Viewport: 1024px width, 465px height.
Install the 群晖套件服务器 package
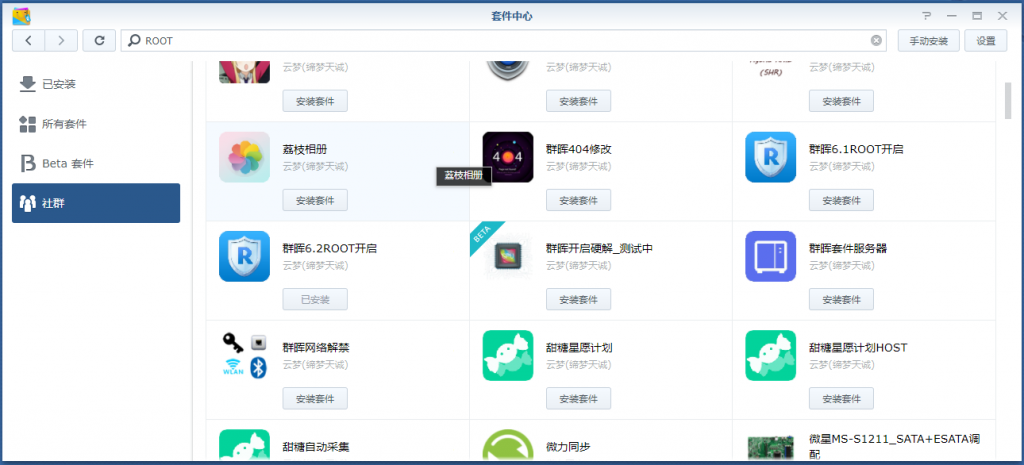[x=841, y=299]
